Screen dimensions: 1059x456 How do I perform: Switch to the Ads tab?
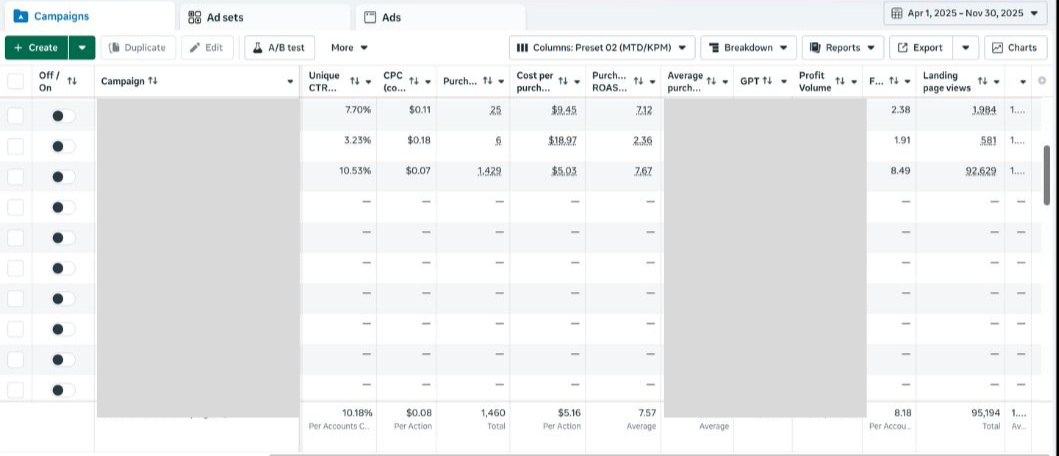[440, 18]
